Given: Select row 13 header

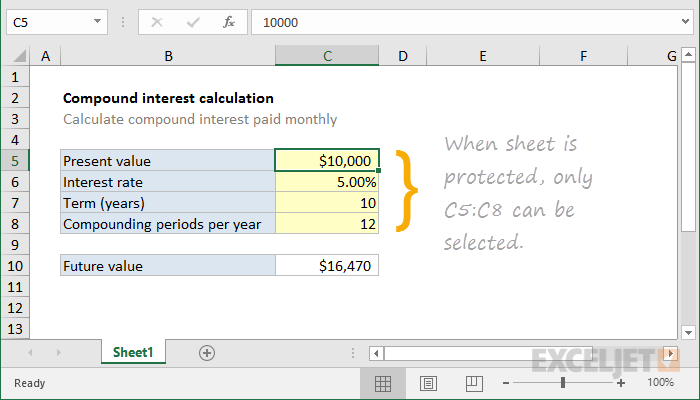Looking at the screenshot, I should pos(15,329).
